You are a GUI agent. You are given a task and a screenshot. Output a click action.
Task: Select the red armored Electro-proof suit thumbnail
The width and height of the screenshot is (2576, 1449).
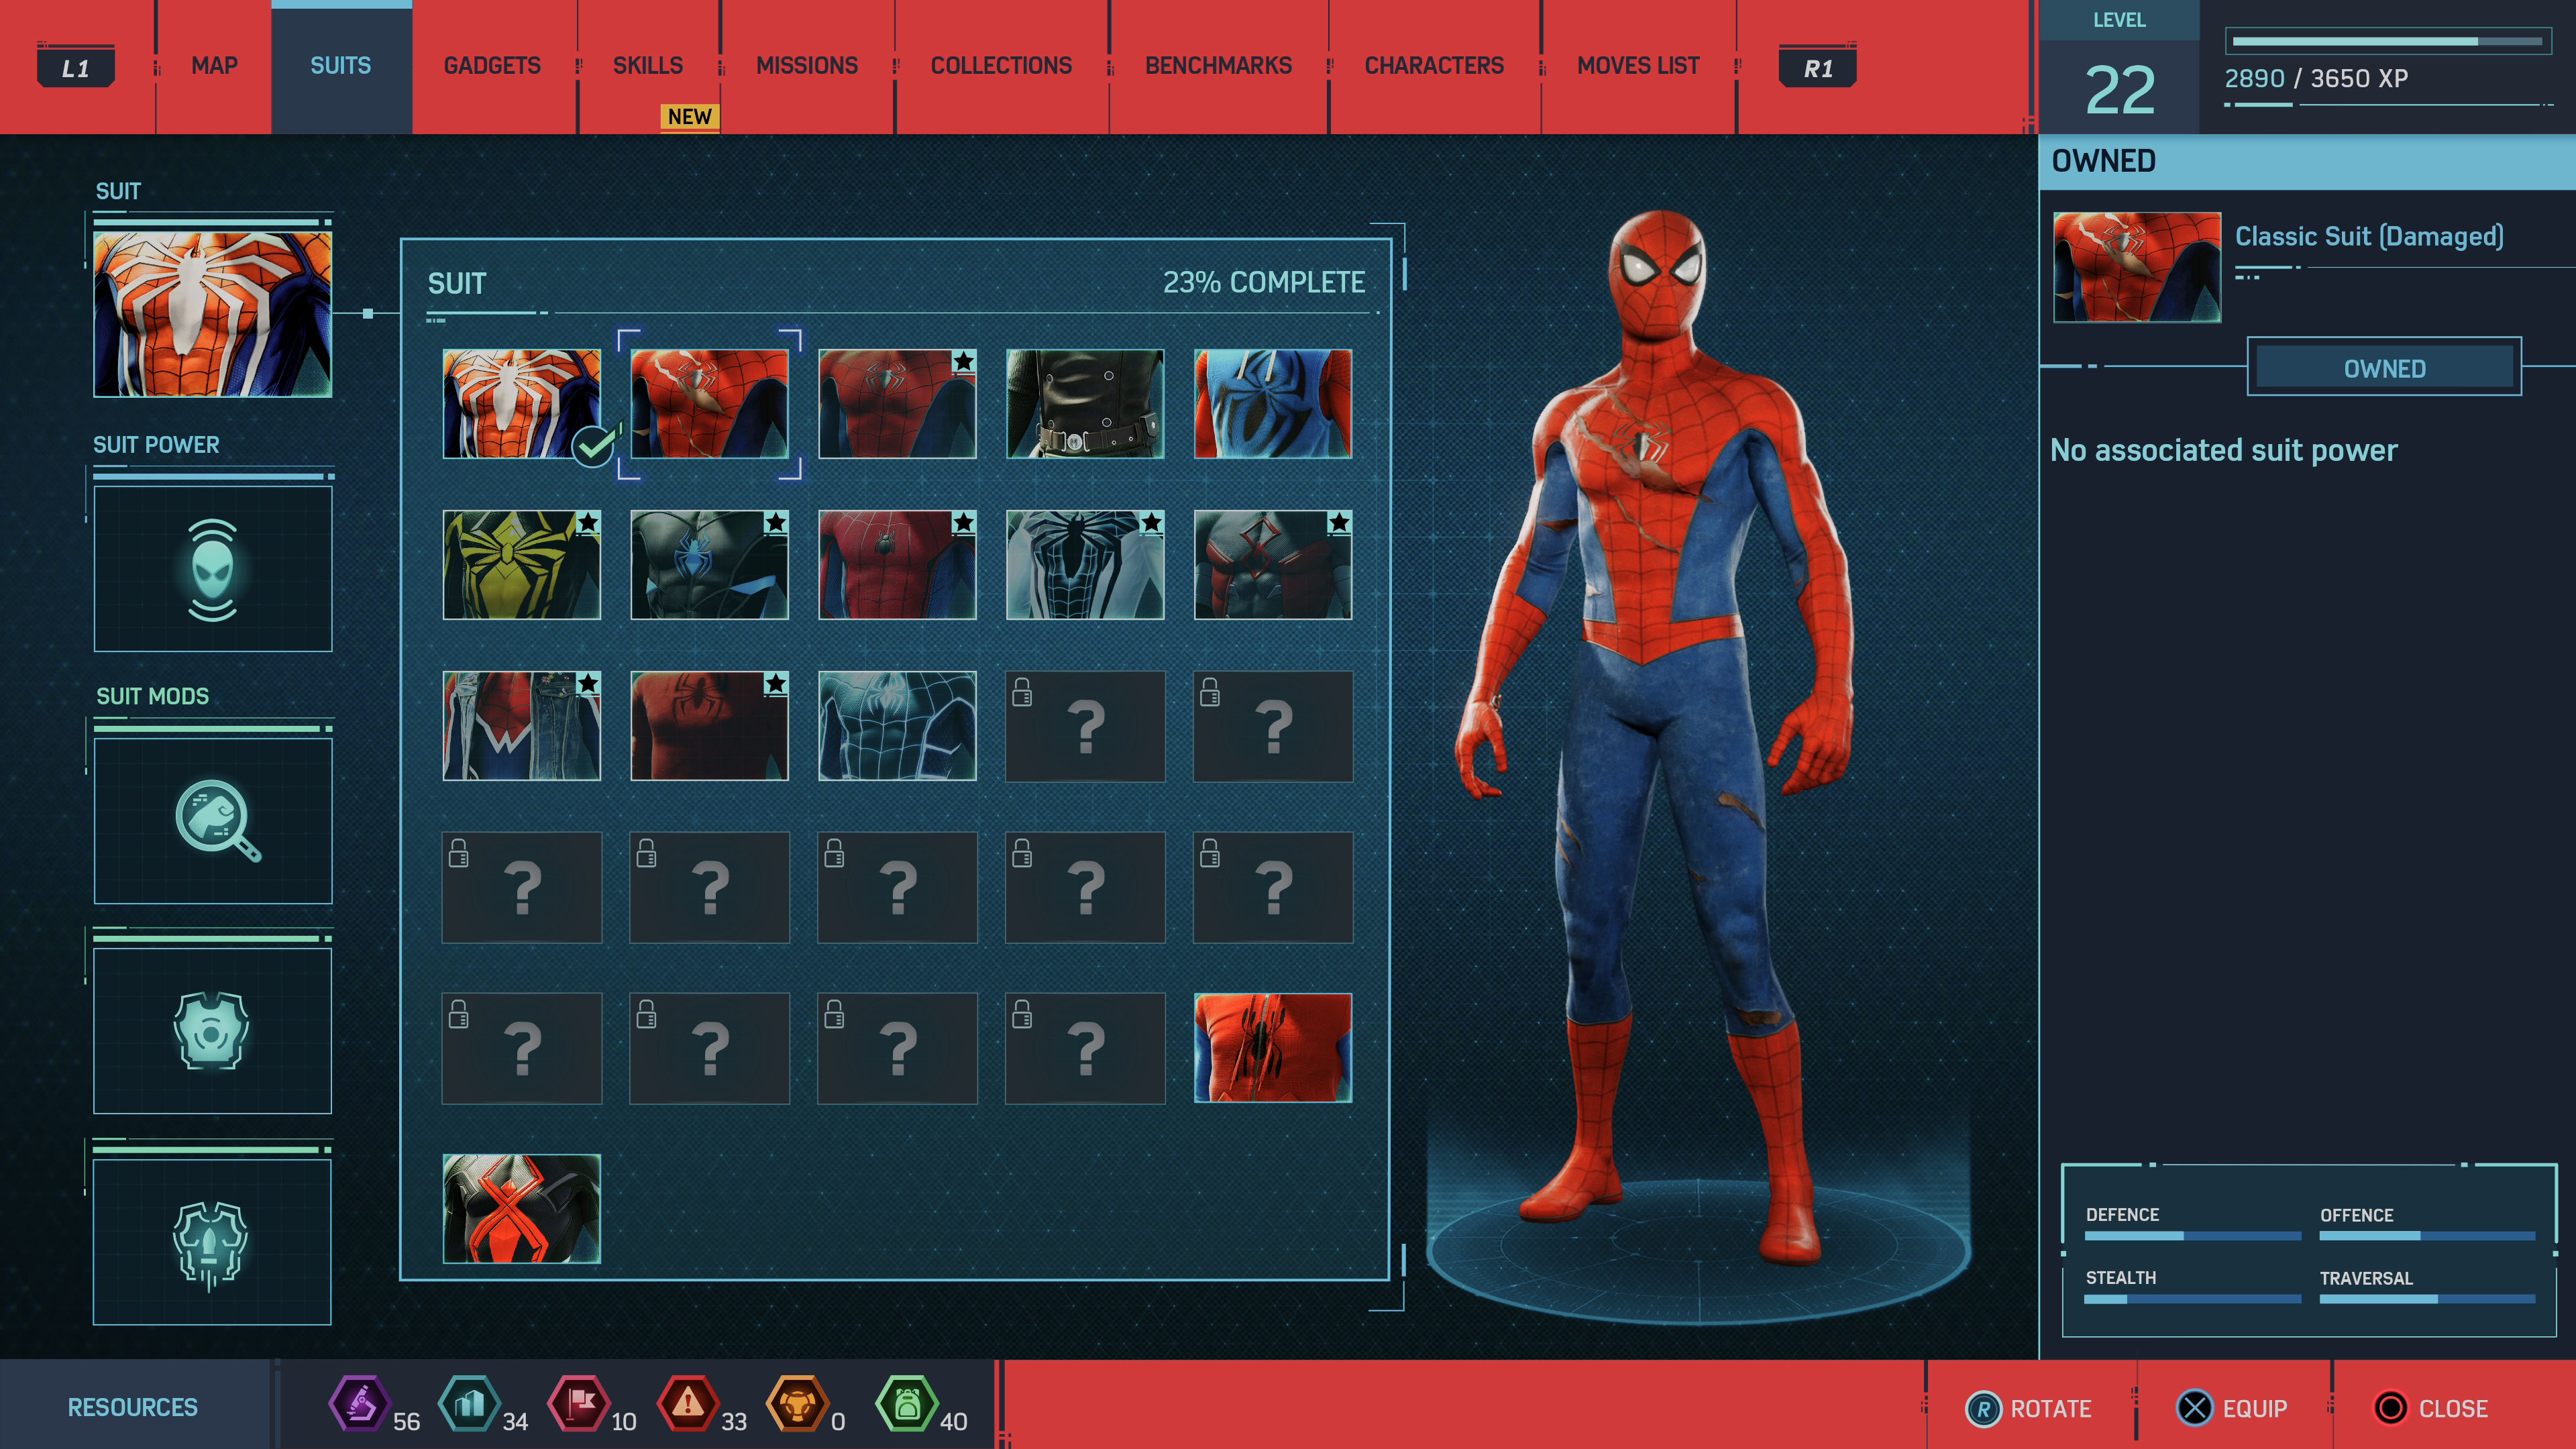1273,565
